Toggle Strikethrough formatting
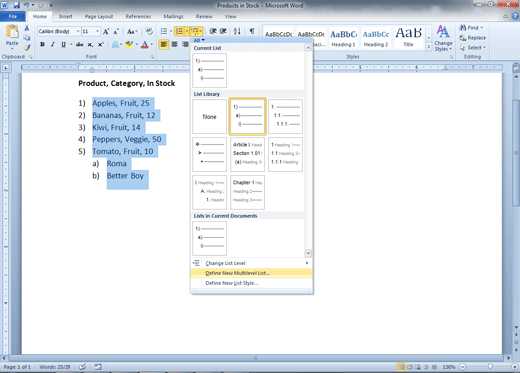Screen dimensions: 520x373 click(79, 44)
